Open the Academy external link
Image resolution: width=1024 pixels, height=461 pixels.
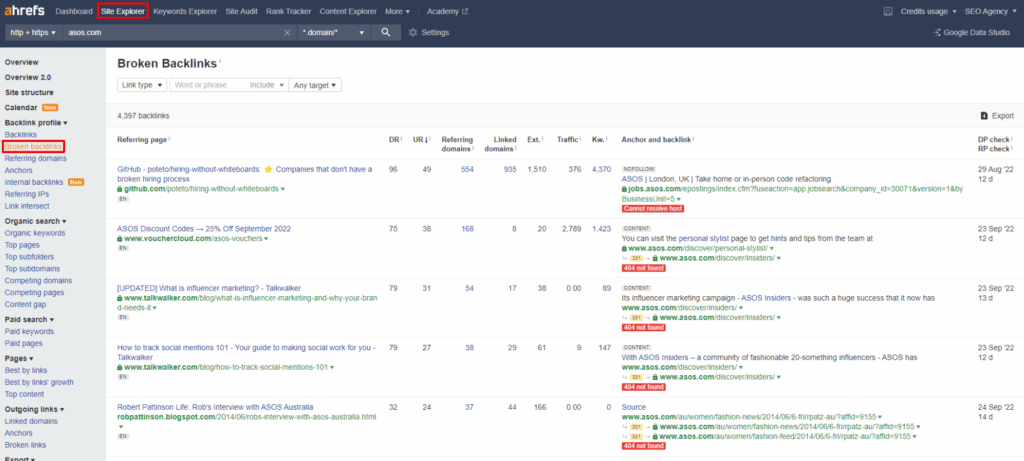(x=447, y=11)
